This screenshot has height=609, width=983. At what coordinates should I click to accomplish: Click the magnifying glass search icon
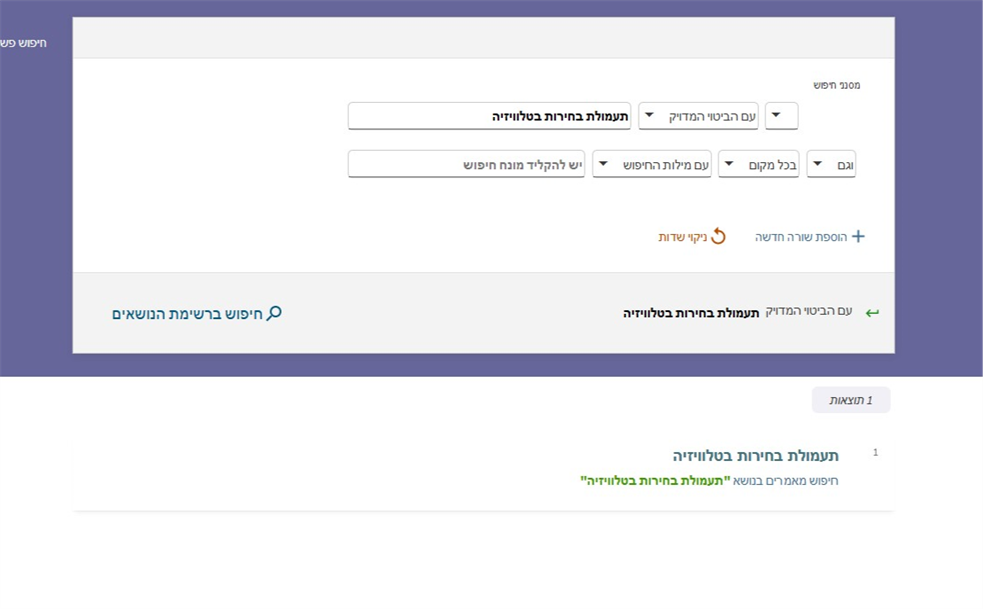(274, 313)
